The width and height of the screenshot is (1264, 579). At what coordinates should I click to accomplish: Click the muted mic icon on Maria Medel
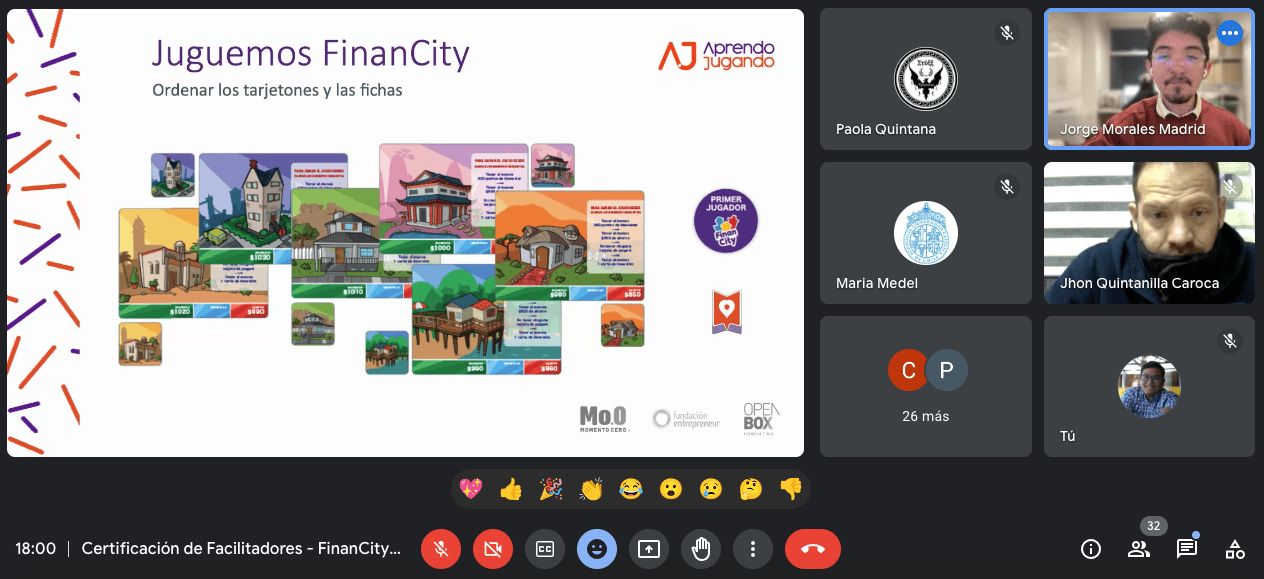(1007, 187)
